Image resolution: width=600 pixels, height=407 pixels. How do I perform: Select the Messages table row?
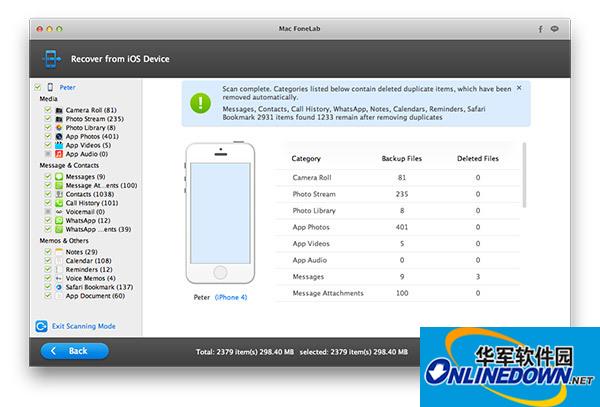[398, 277]
